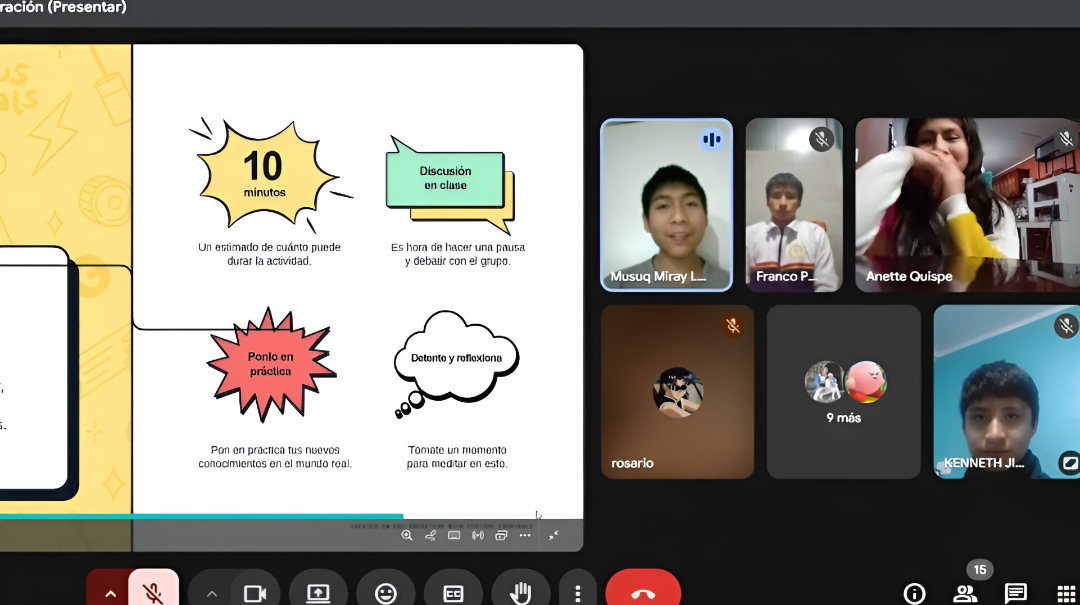Image resolution: width=1080 pixels, height=605 pixels.
Task: Open the activities grid icon
Action: pos(1066,594)
